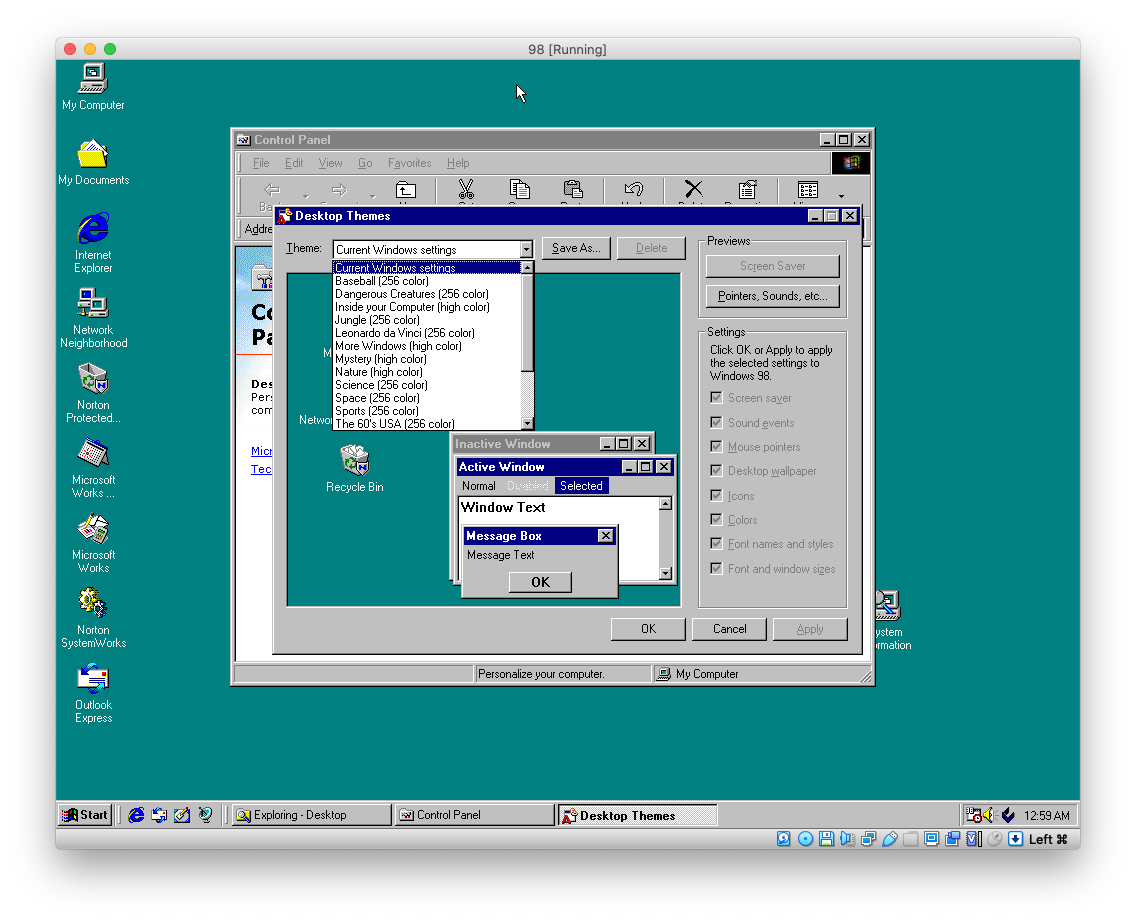Switch to Exploring - Desktop taskbar button
This screenshot has width=1136, height=923.
(312, 815)
